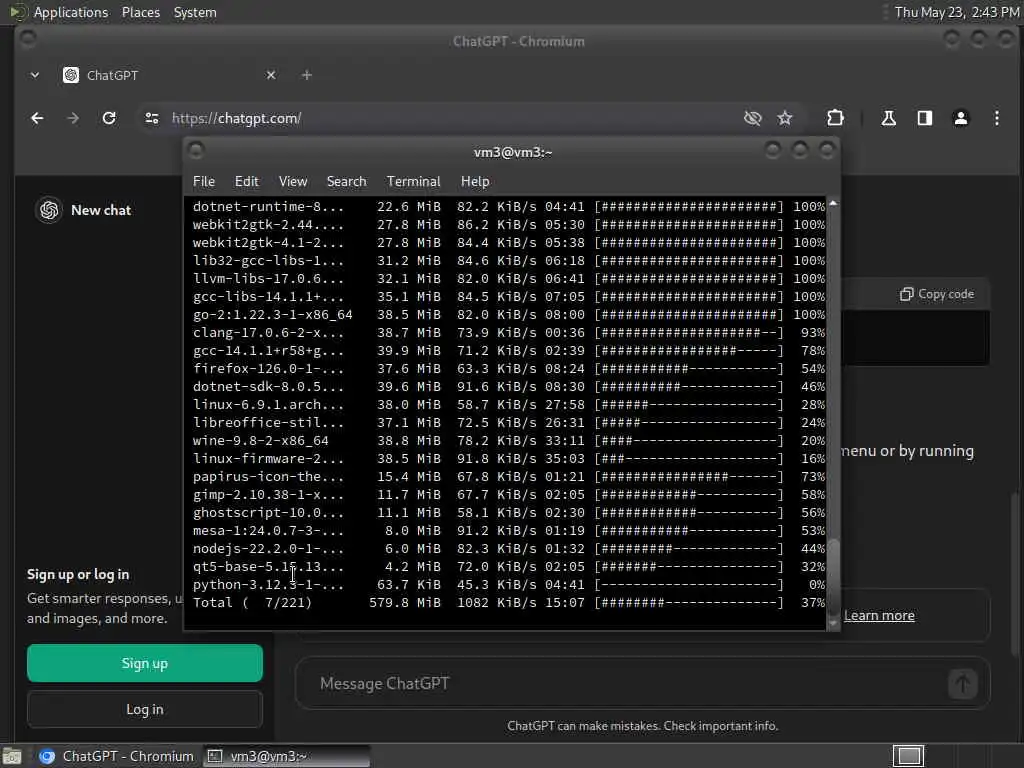Click the wine-9.8-2-x86_64 package line
The width and height of the screenshot is (1024, 768).
click(x=508, y=441)
